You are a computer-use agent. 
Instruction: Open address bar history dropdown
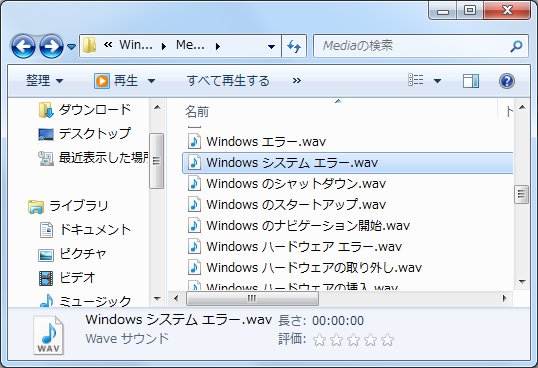(x=271, y=46)
